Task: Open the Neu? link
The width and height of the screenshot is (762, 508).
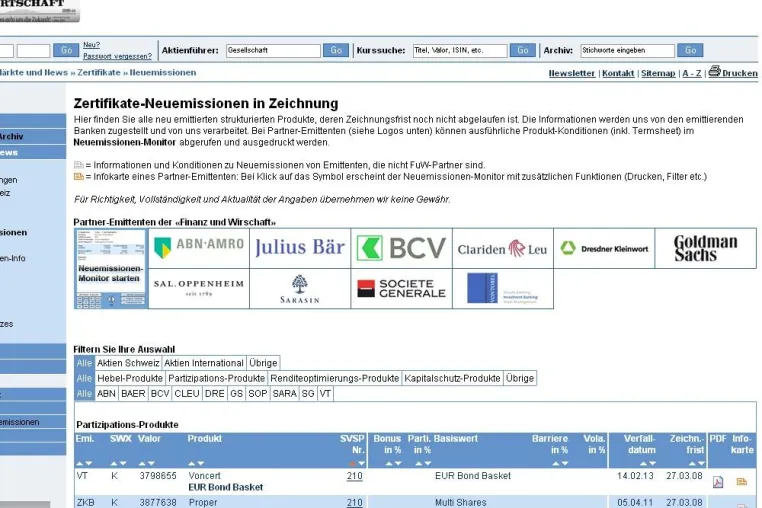Action: [91, 45]
